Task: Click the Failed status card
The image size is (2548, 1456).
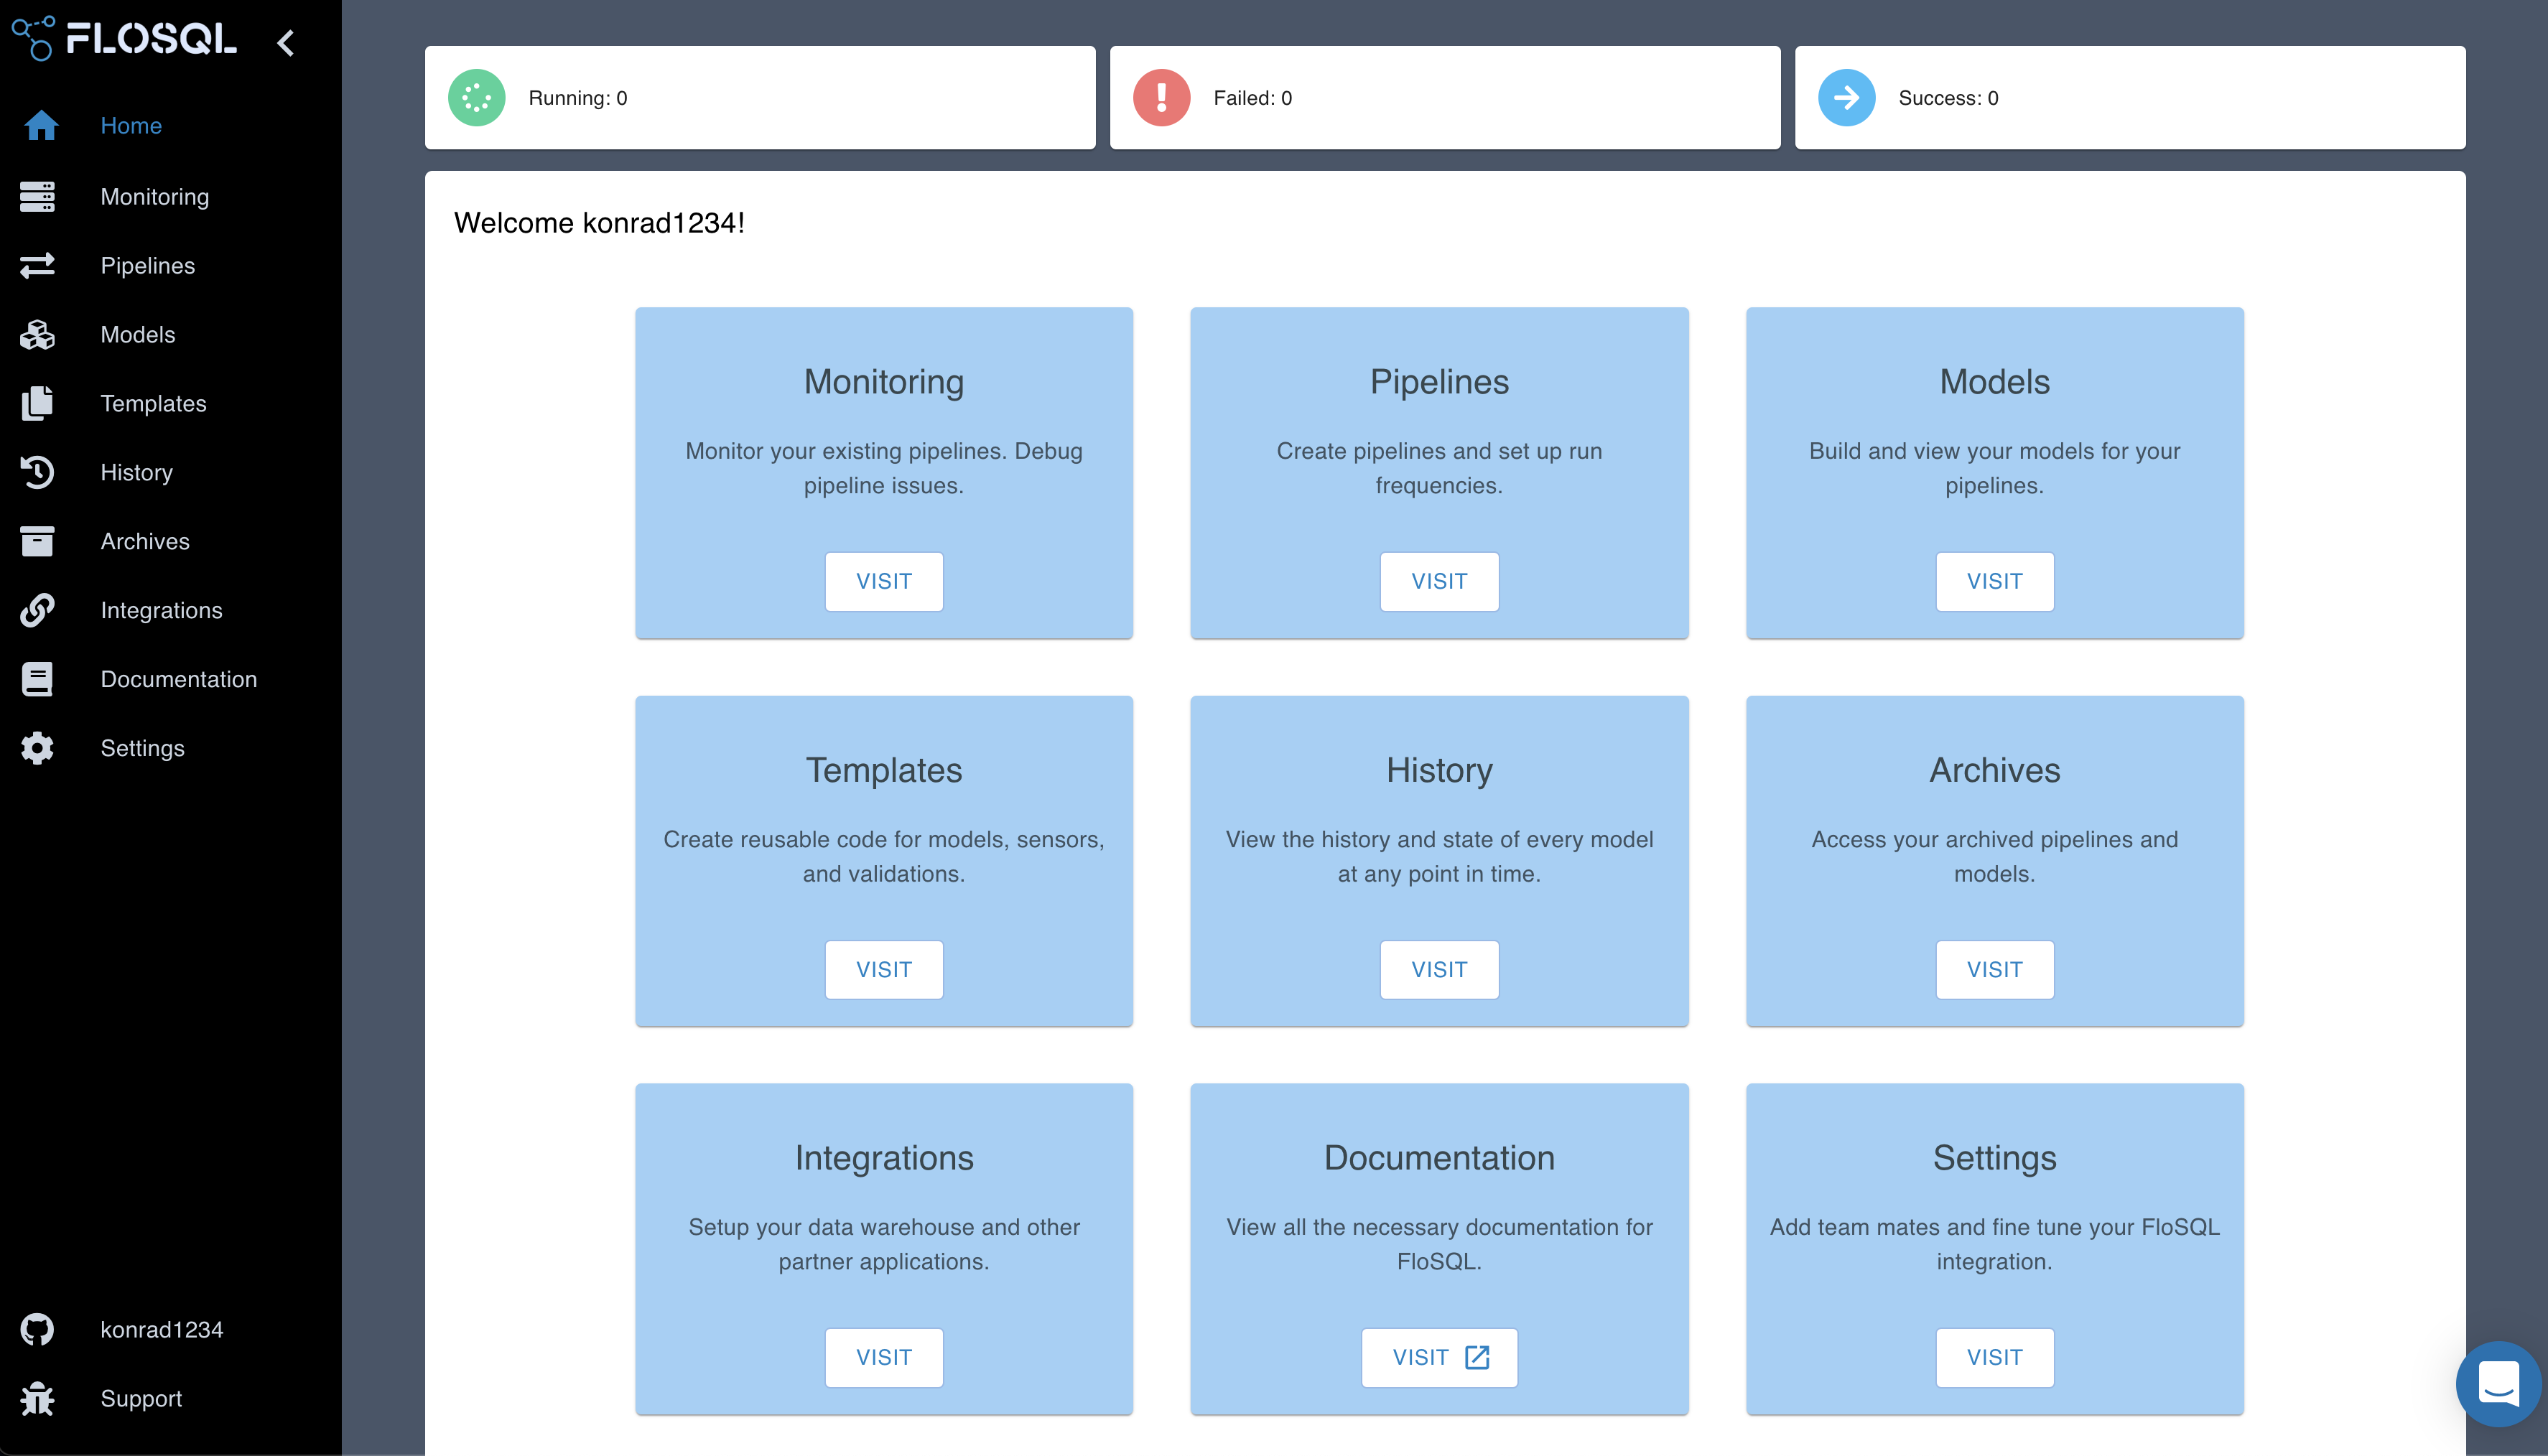Action: click(x=1444, y=98)
